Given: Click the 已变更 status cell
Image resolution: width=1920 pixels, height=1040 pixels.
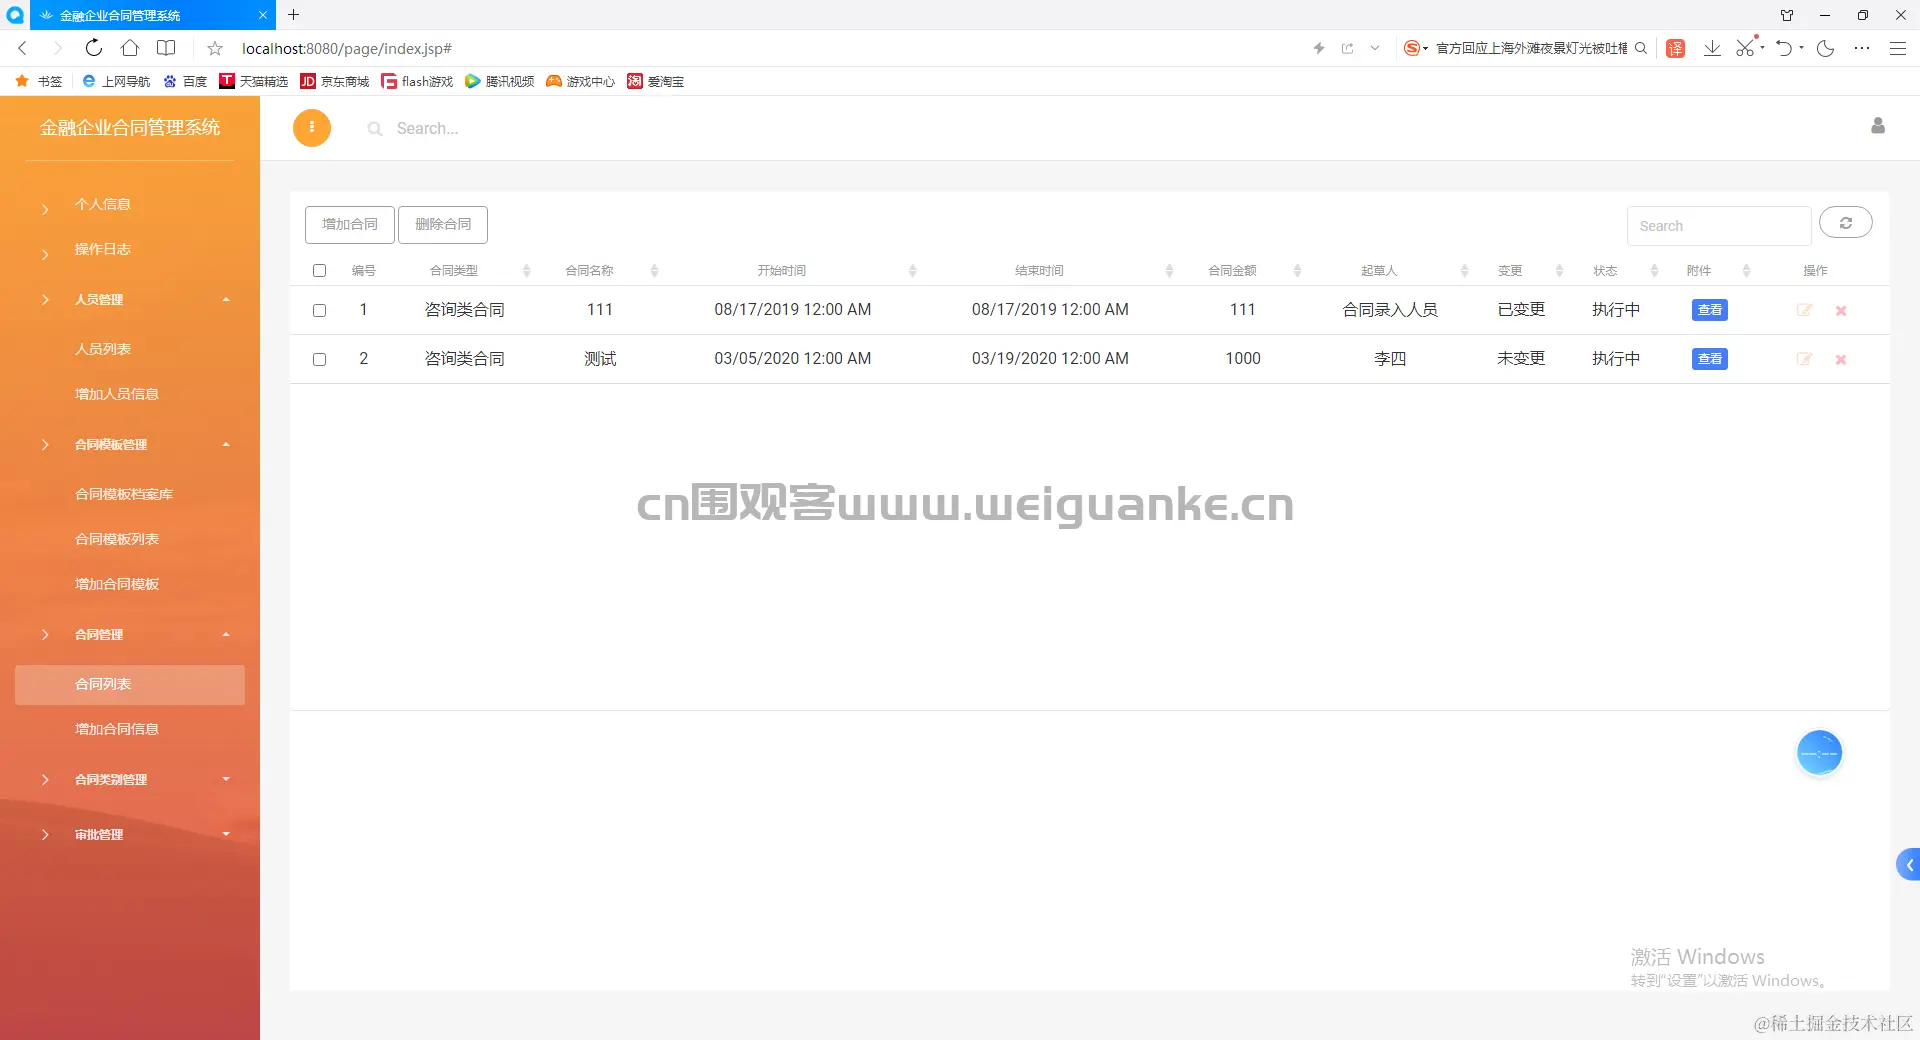Looking at the screenshot, I should 1521,310.
